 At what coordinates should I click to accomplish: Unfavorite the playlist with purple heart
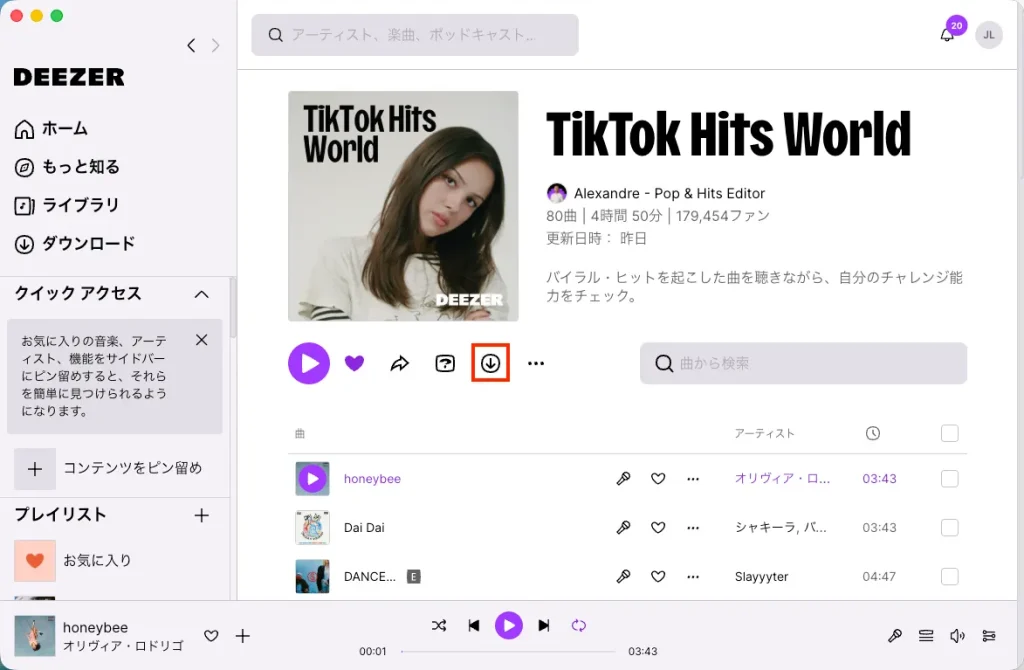coord(354,363)
